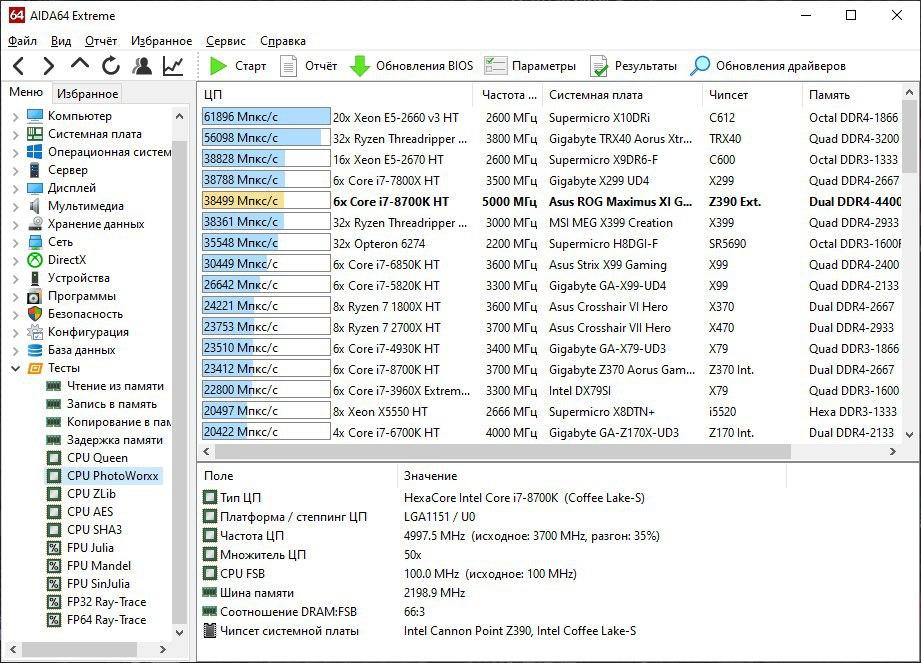Open the Избранное menu in the menu bar
This screenshot has width=921, height=663.
162,41
